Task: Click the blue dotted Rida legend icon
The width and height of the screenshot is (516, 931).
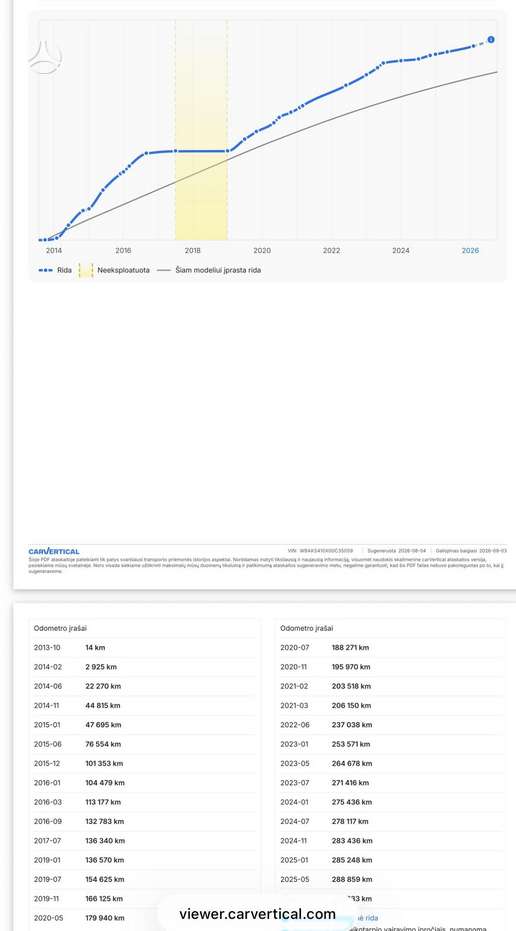Action: pyautogui.click(x=46, y=270)
